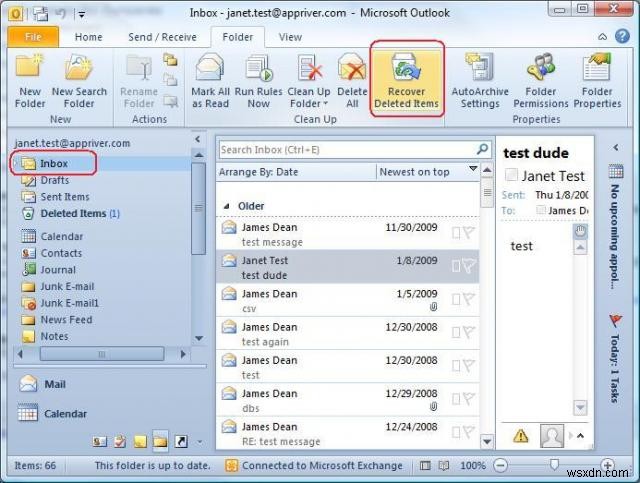Open Notes shortcut icon at navigation bottom
This screenshot has height=483, width=640.
140,441
